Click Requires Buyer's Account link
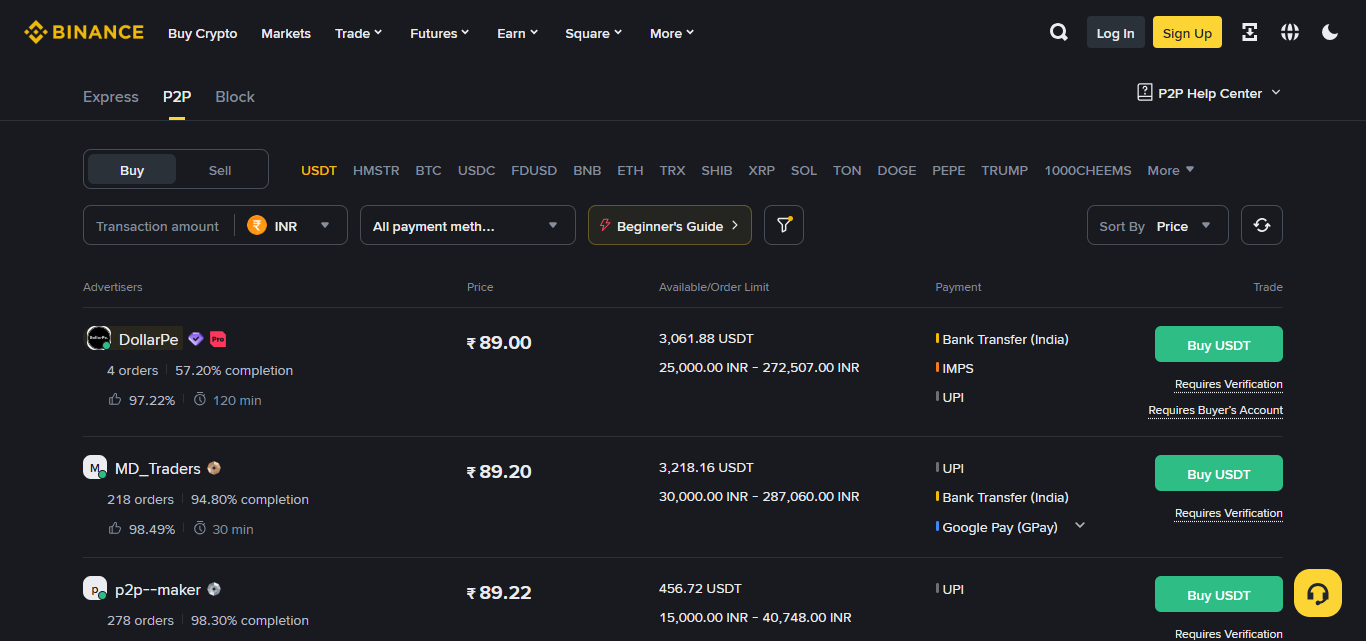Screen dimensions: 1366x641 [x=1215, y=410]
